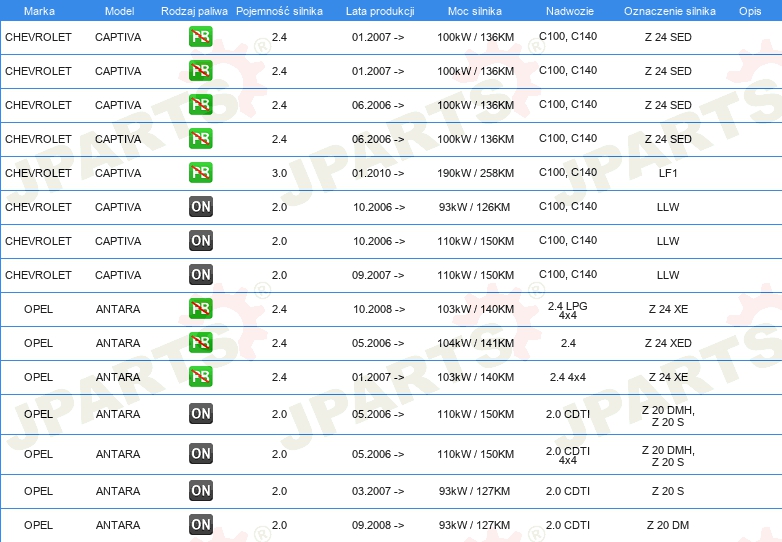Viewport: 782px width, 542px height.
Task: Click the petrol icon in the Captiva 3.0 row
Action: point(201,173)
